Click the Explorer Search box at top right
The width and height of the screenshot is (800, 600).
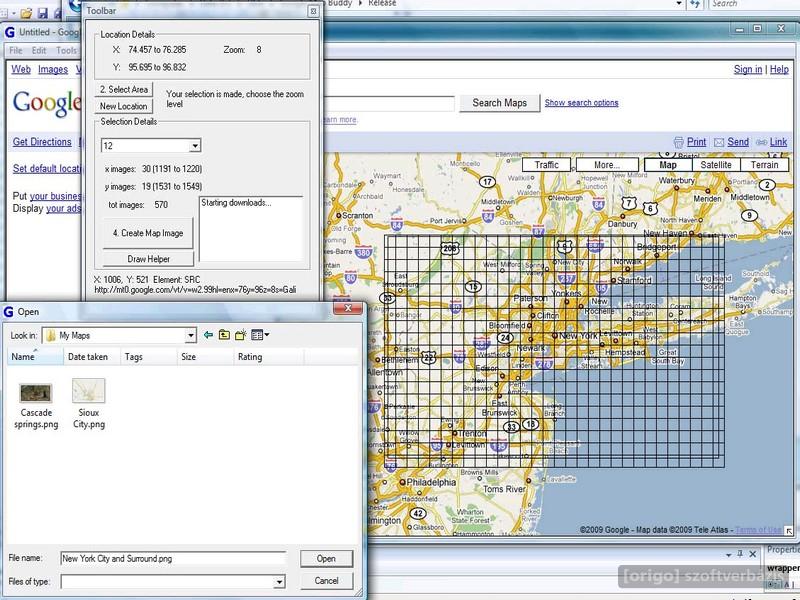(x=754, y=4)
